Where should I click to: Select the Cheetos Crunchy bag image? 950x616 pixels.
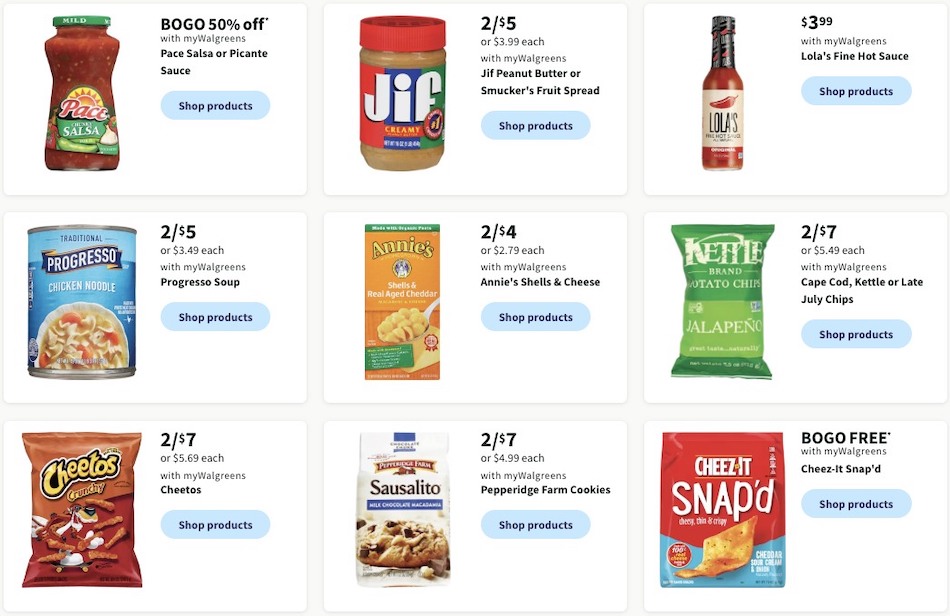[80, 510]
